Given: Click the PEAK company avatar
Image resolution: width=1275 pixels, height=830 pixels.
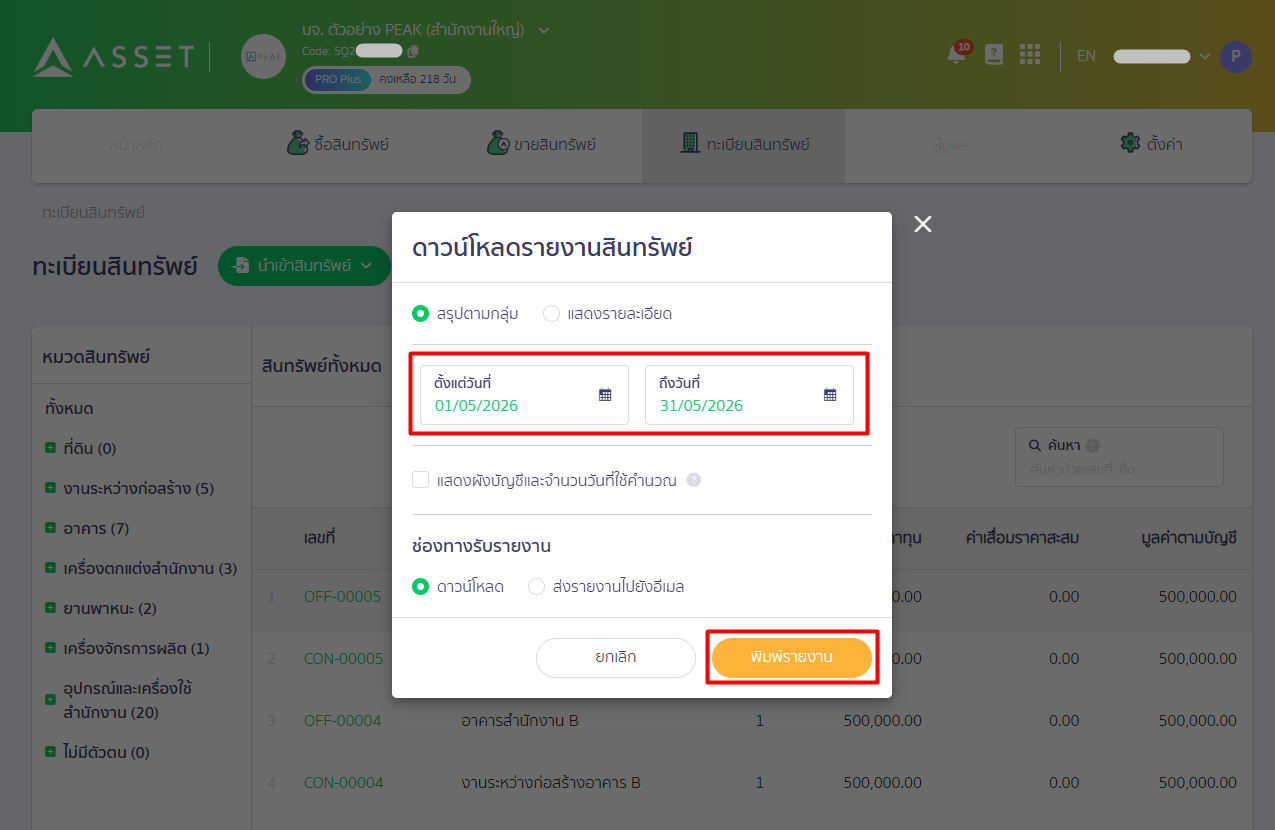Looking at the screenshot, I should (x=263, y=57).
